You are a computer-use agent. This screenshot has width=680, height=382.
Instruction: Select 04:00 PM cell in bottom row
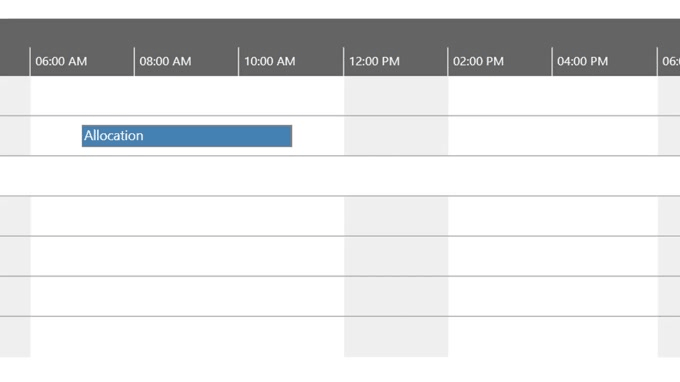[605, 337]
